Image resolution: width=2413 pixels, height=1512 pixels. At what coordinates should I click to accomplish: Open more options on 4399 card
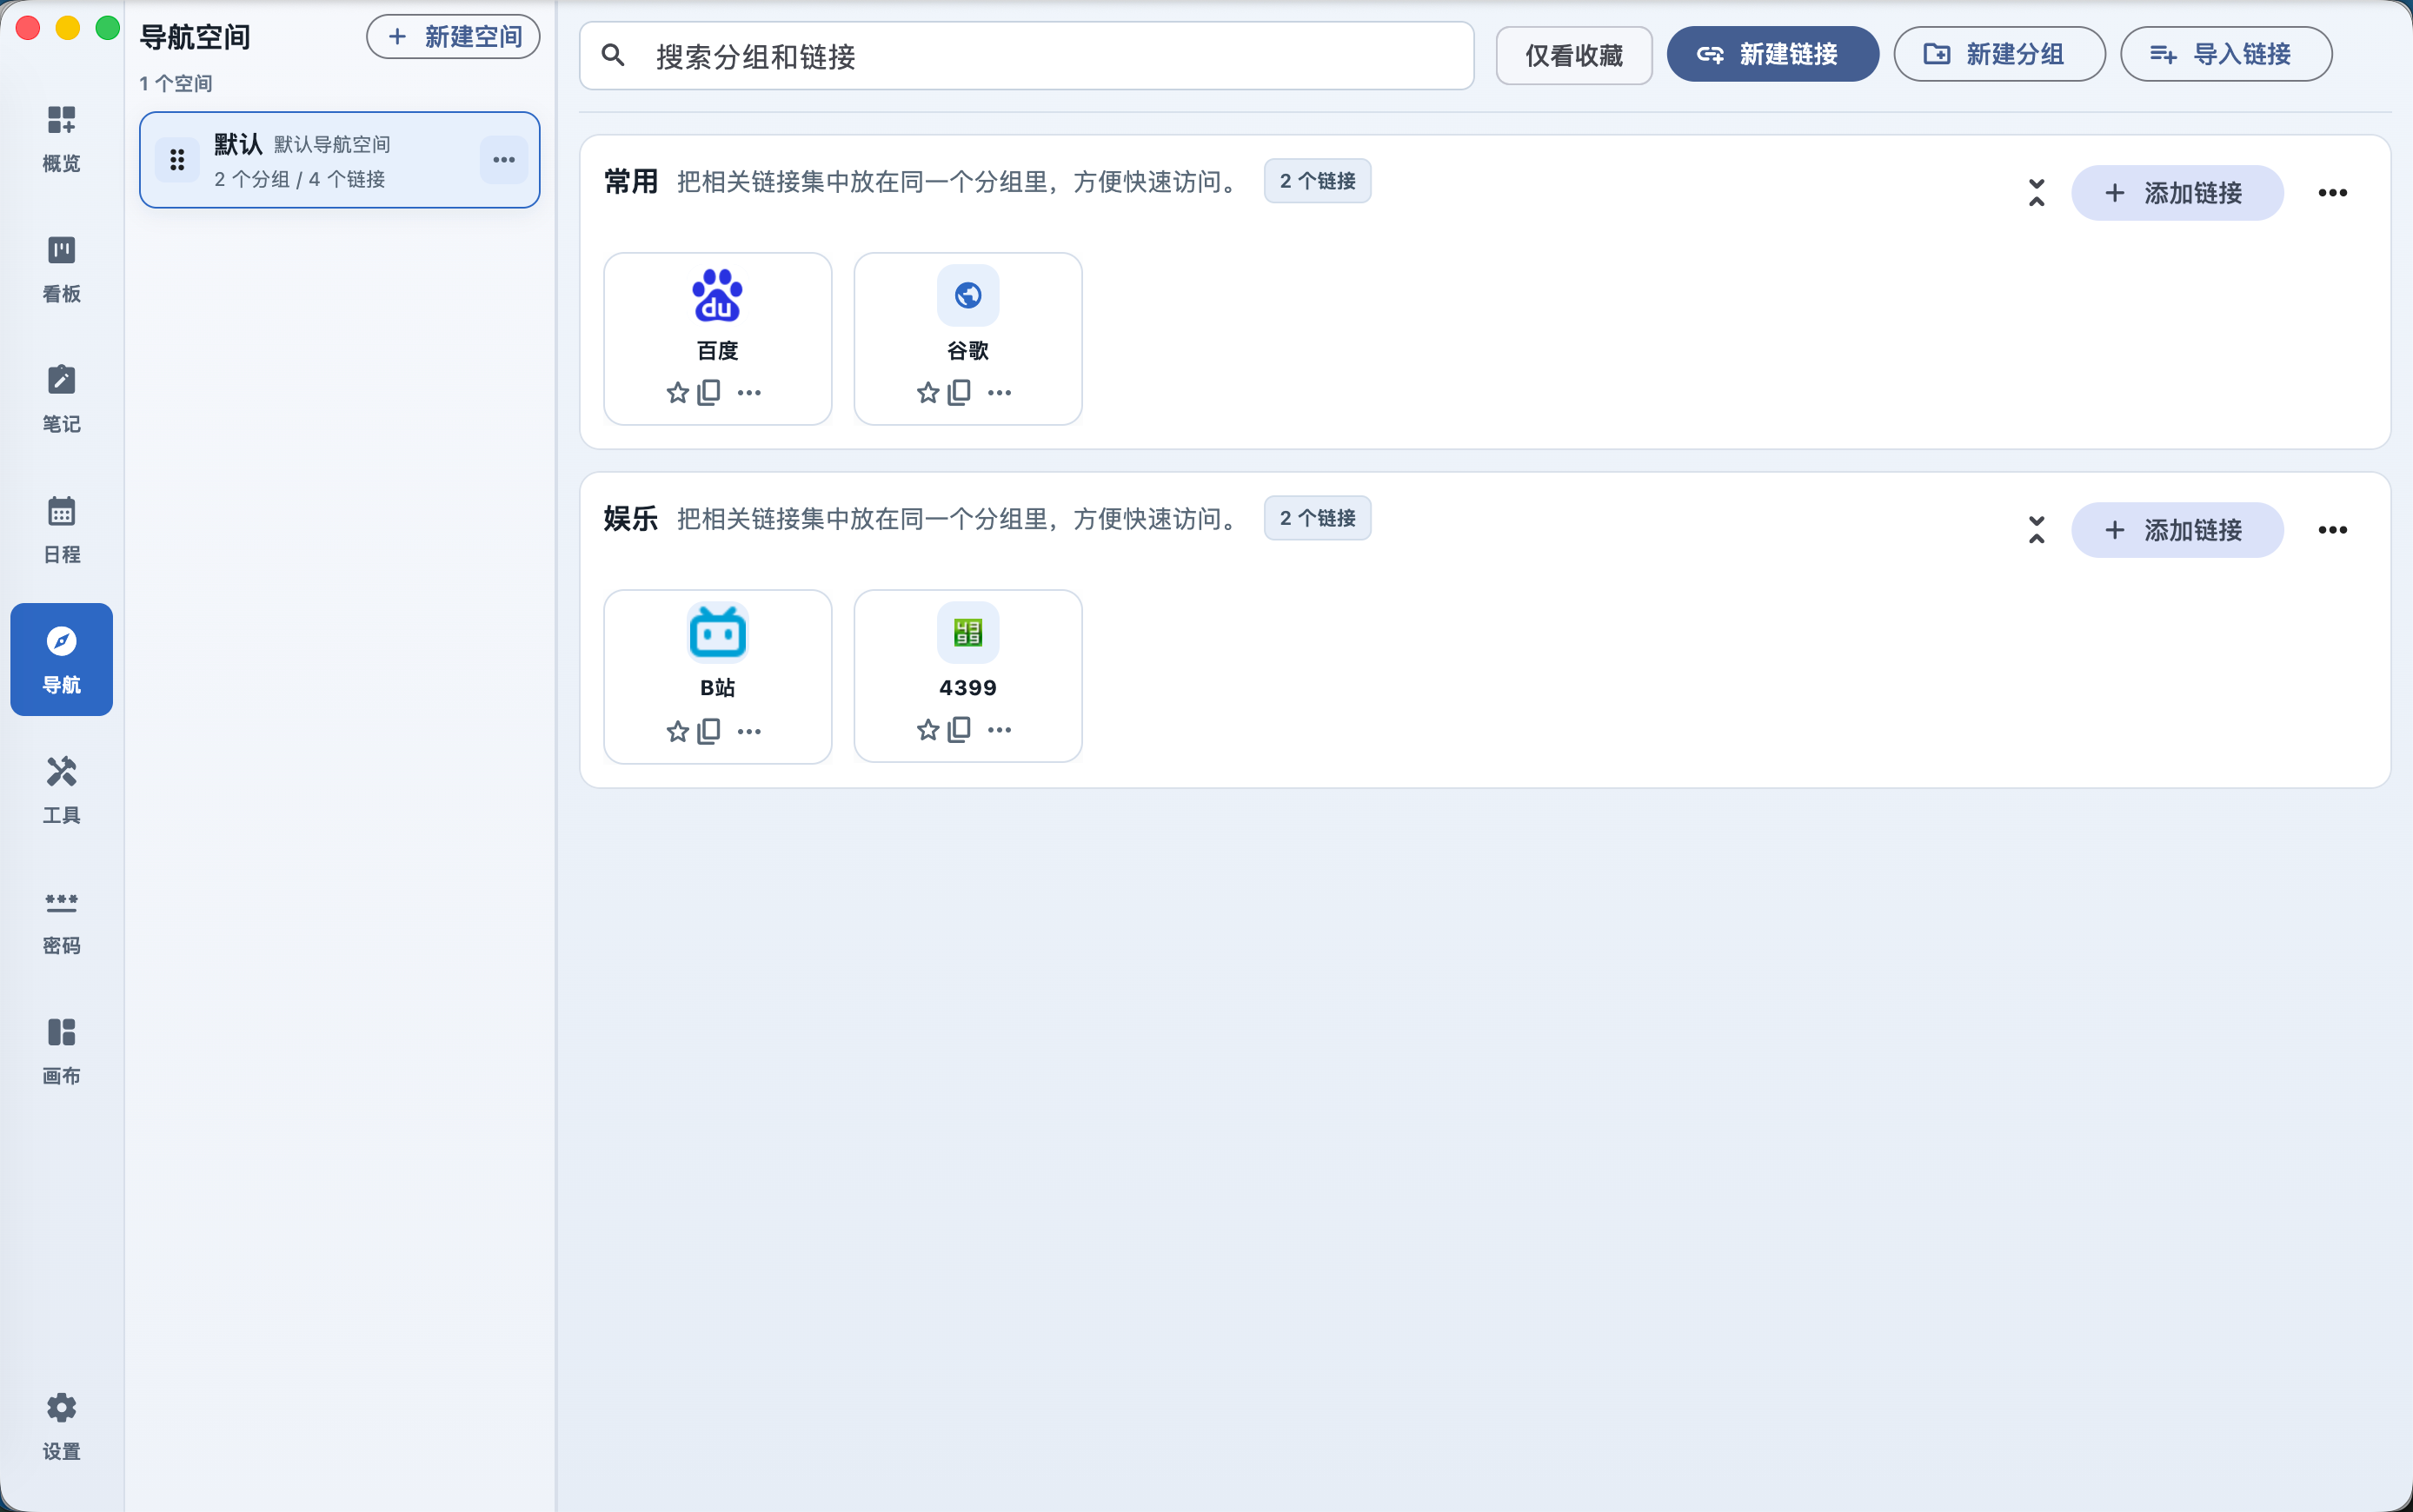click(x=999, y=730)
